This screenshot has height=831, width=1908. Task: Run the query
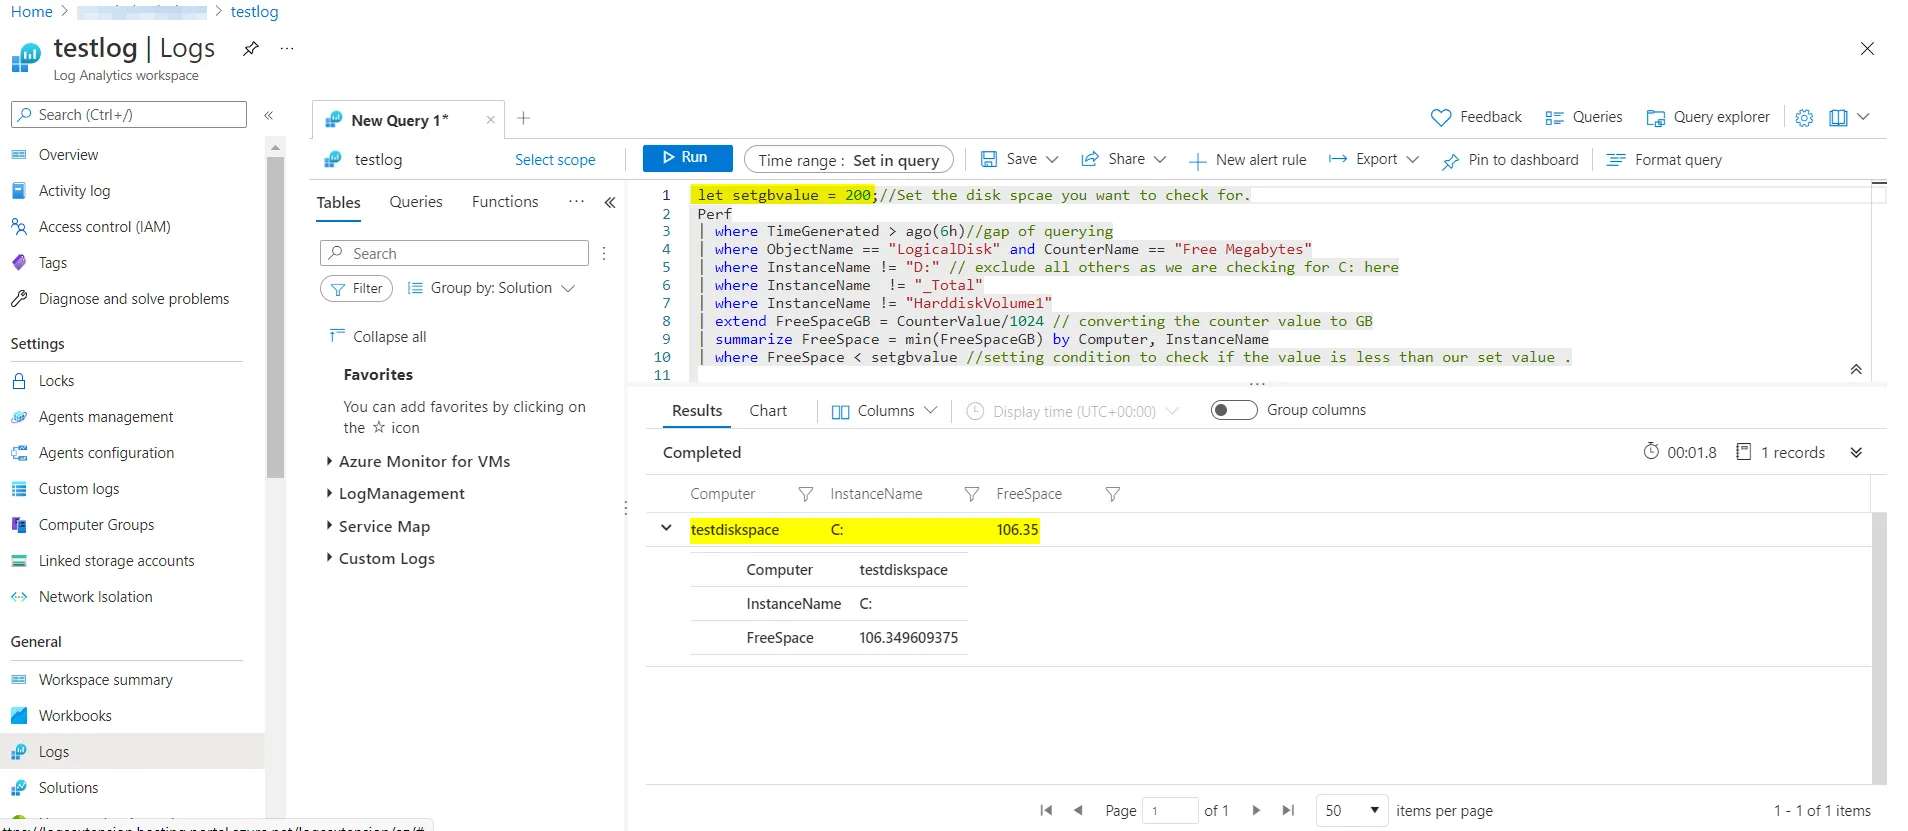[687, 158]
